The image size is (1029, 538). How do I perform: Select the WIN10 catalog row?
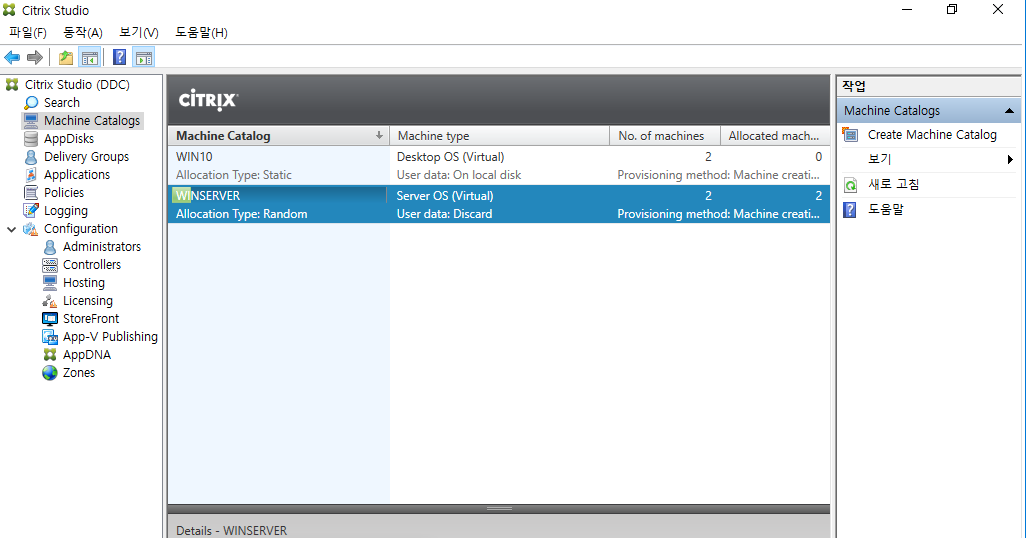[x=499, y=165]
